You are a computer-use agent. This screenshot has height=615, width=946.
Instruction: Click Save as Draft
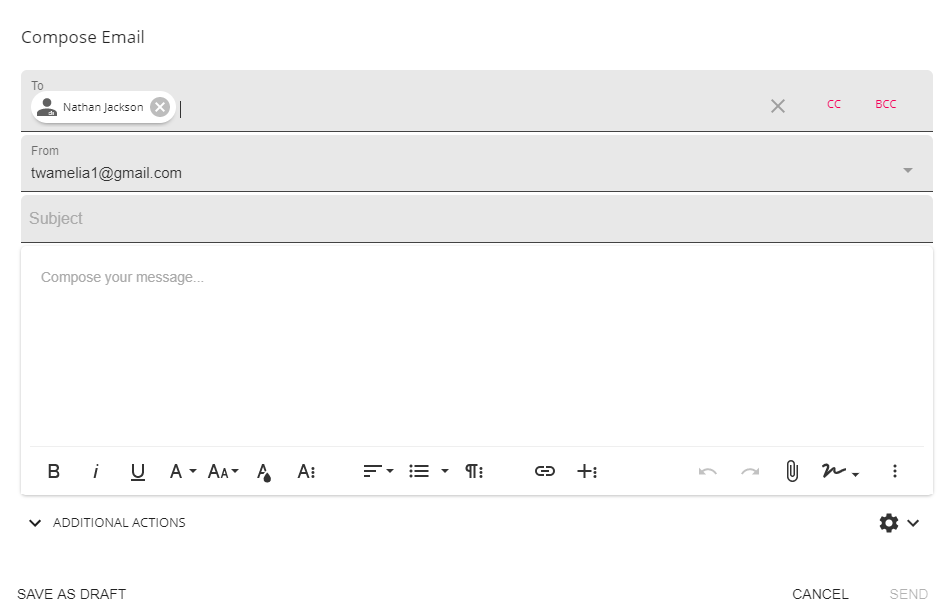pyautogui.click(x=72, y=594)
